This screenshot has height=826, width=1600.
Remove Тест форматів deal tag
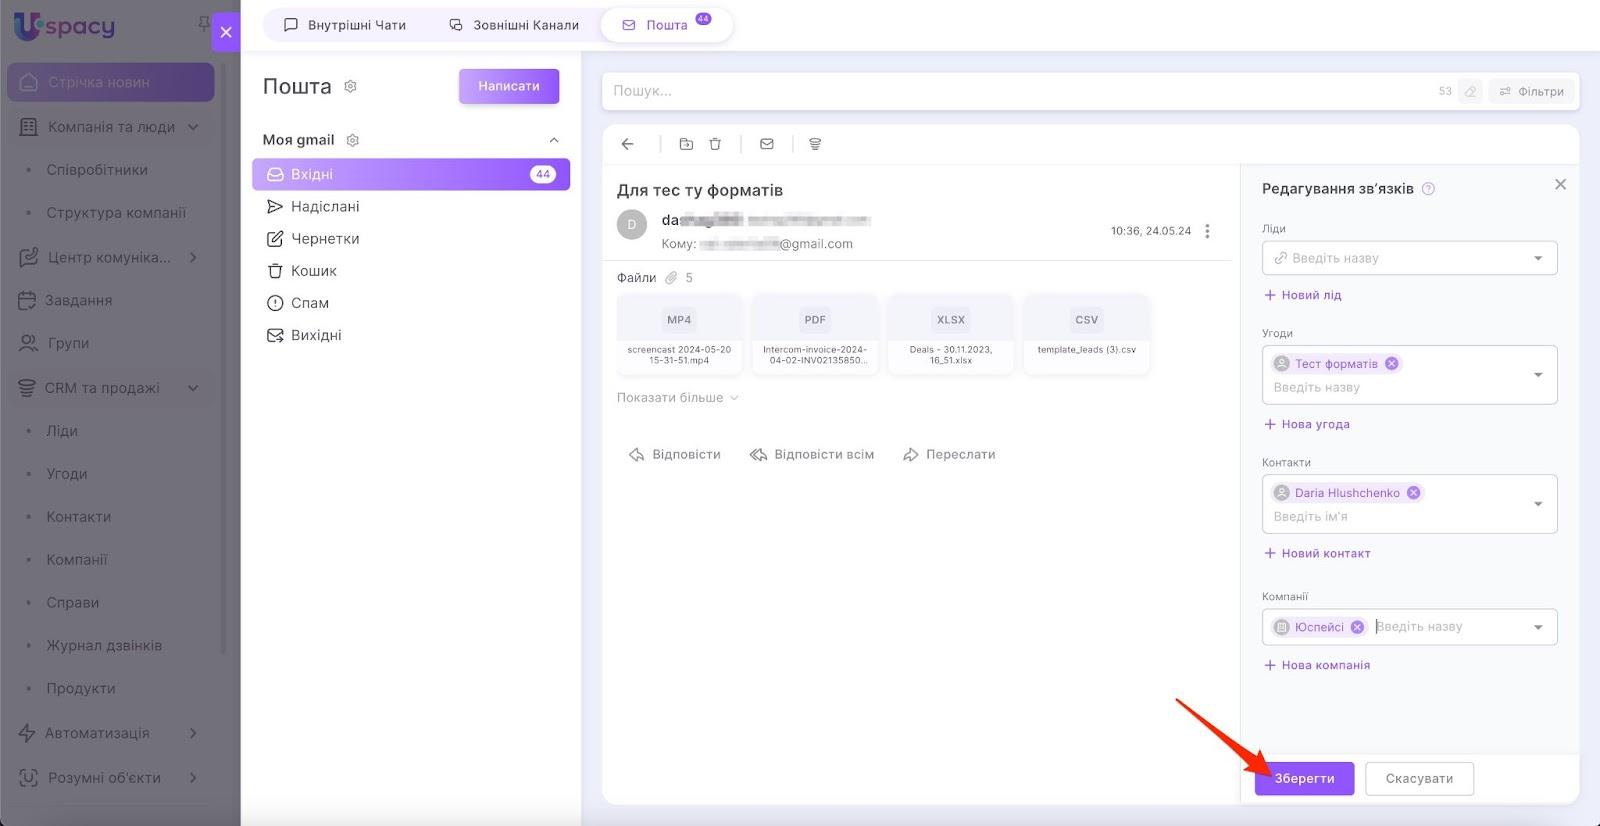(1391, 364)
